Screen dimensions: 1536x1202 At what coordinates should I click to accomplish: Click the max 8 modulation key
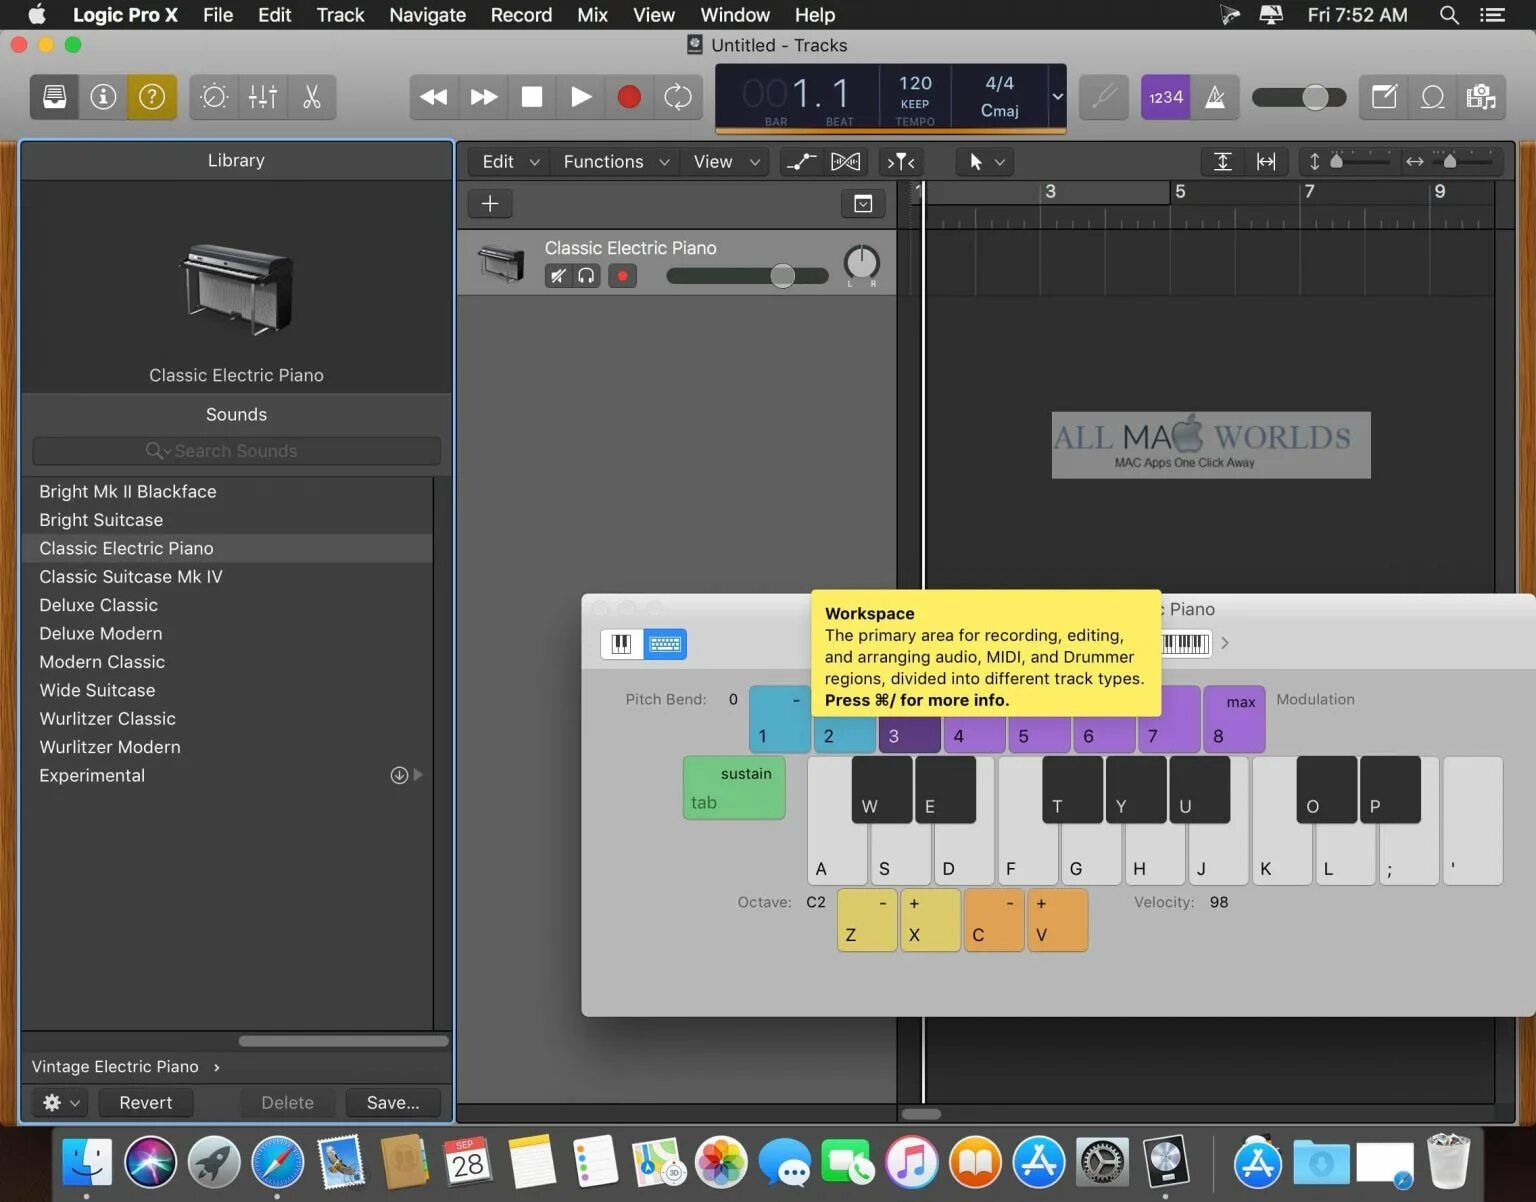coord(1234,719)
